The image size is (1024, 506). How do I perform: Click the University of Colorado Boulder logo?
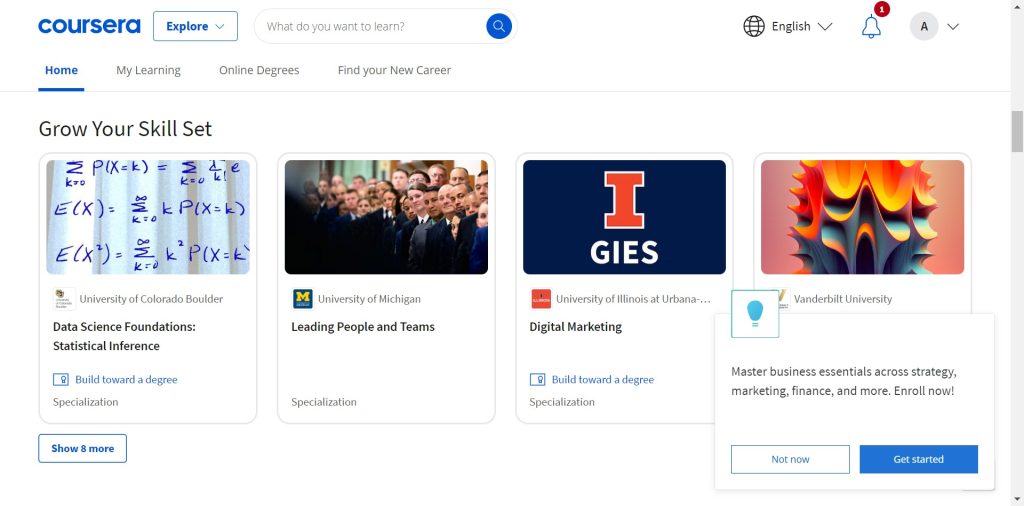[64, 299]
